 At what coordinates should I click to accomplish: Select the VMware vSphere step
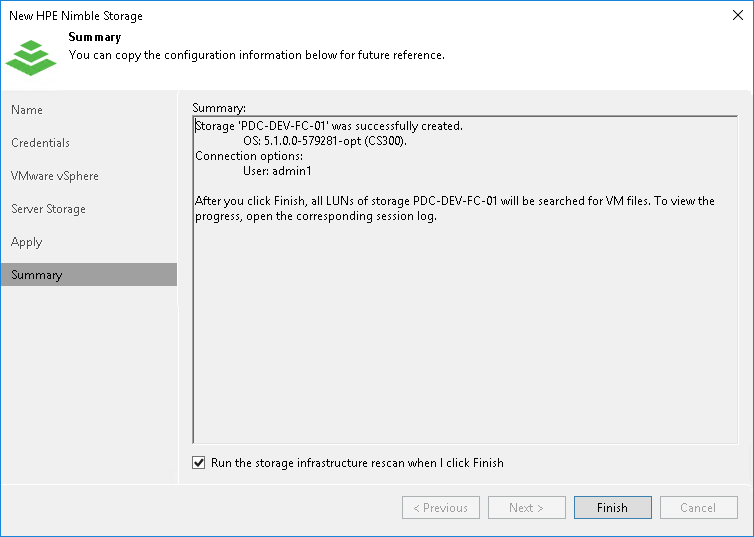55,176
